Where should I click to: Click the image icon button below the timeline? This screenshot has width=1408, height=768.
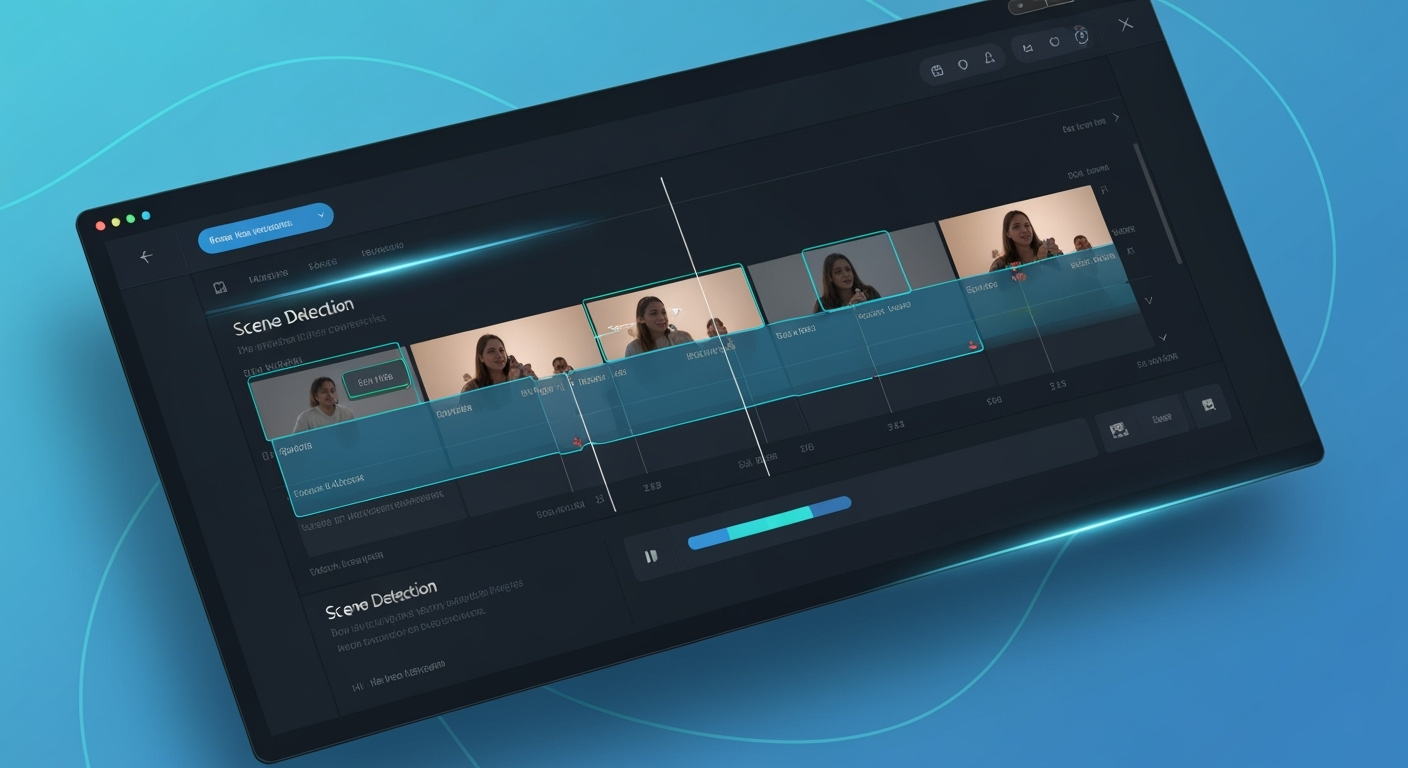(1118, 430)
